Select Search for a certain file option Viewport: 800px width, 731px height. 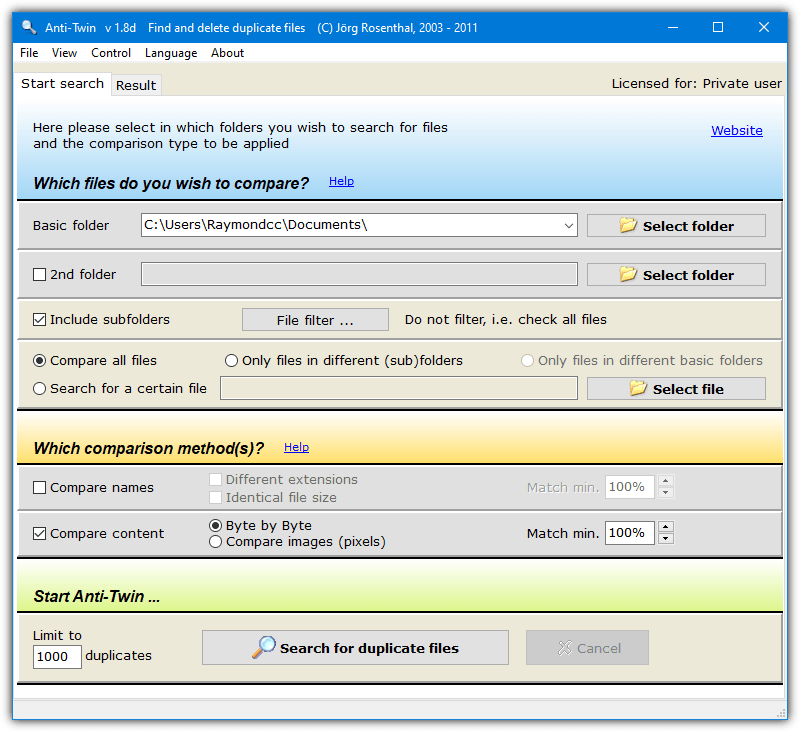[x=39, y=389]
